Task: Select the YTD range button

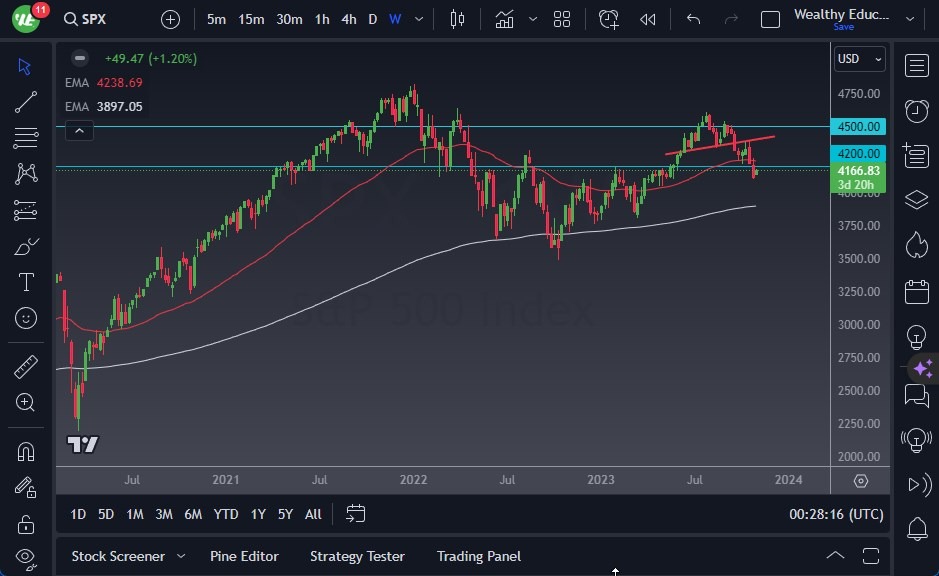Action: tap(225, 514)
